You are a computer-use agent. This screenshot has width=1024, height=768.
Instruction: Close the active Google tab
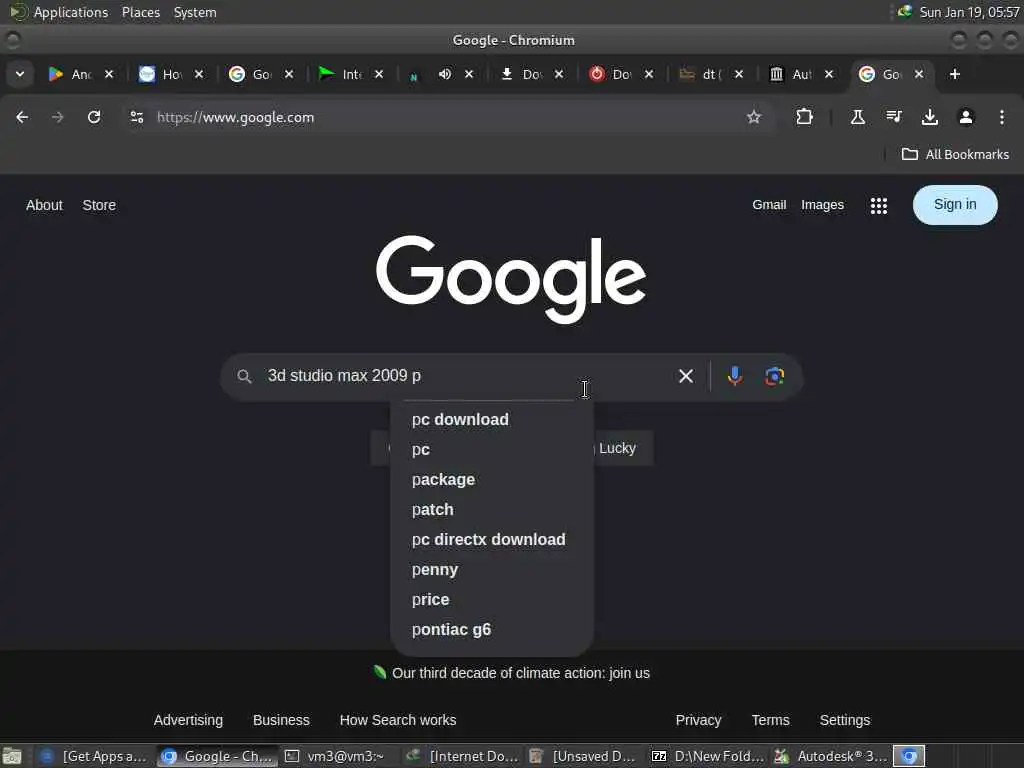918,74
